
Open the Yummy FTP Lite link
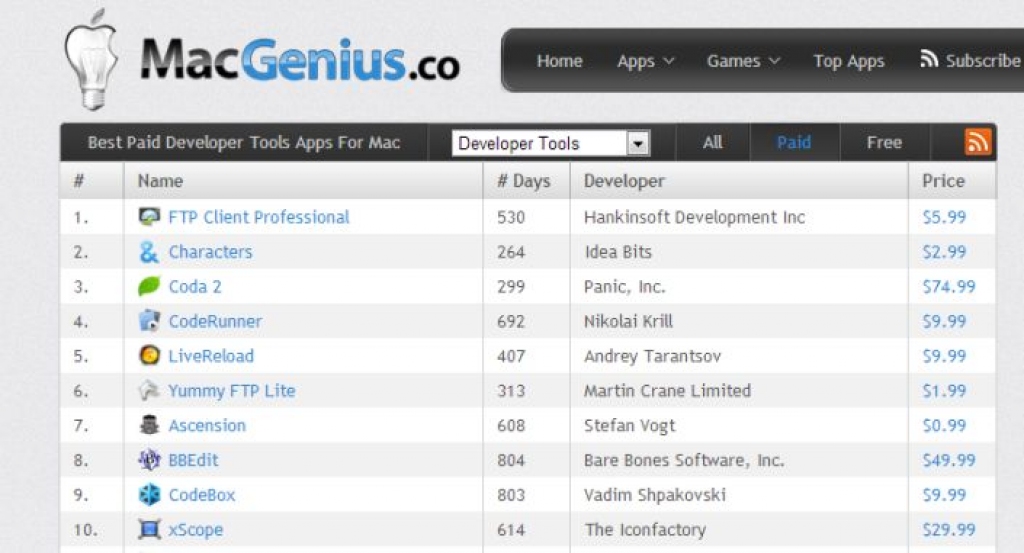click(x=232, y=390)
